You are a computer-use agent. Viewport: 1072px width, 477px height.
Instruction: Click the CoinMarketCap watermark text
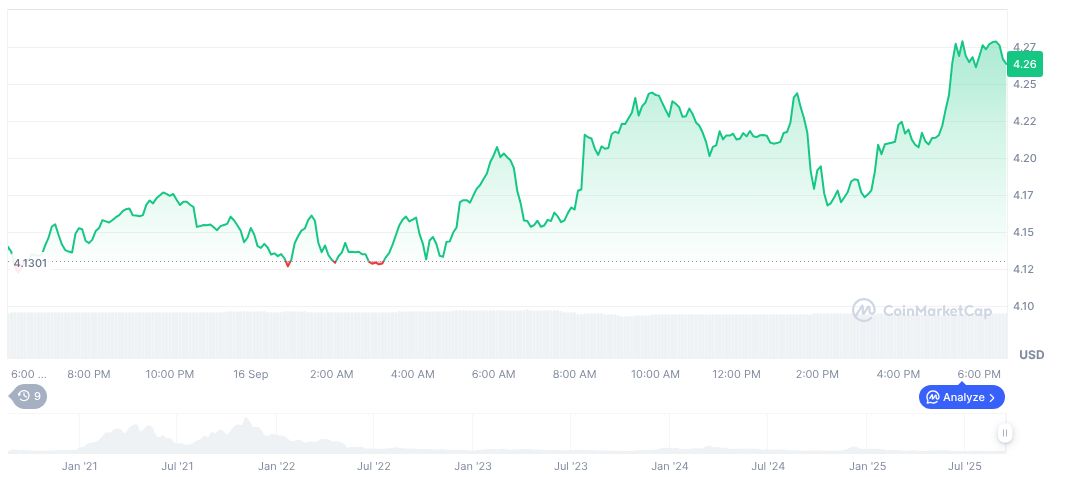point(937,311)
